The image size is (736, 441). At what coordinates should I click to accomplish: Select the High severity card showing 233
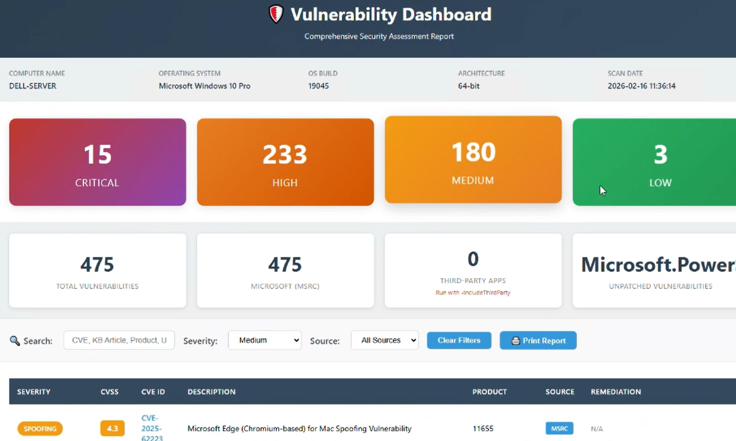(285, 162)
